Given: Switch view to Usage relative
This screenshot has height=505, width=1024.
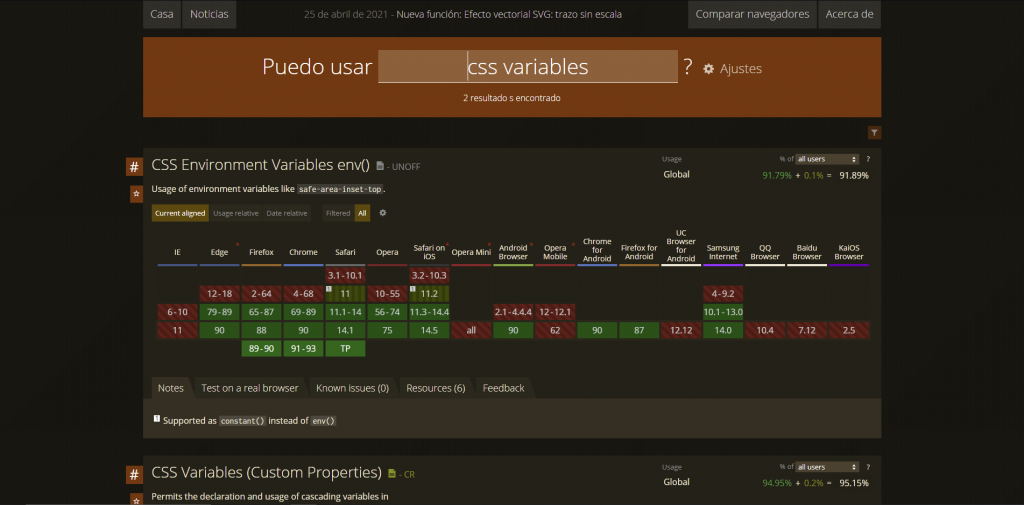Looking at the screenshot, I should click(x=236, y=213).
